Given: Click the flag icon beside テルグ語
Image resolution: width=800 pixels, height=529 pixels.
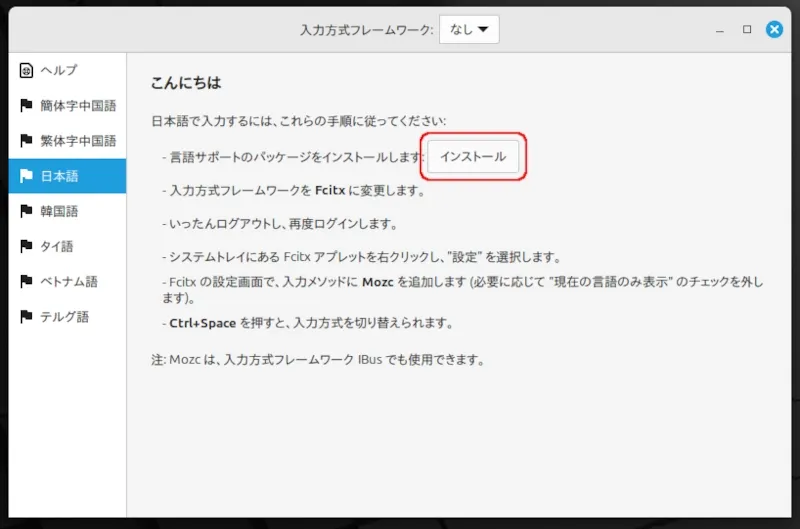Looking at the screenshot, I should pos(26,317).
